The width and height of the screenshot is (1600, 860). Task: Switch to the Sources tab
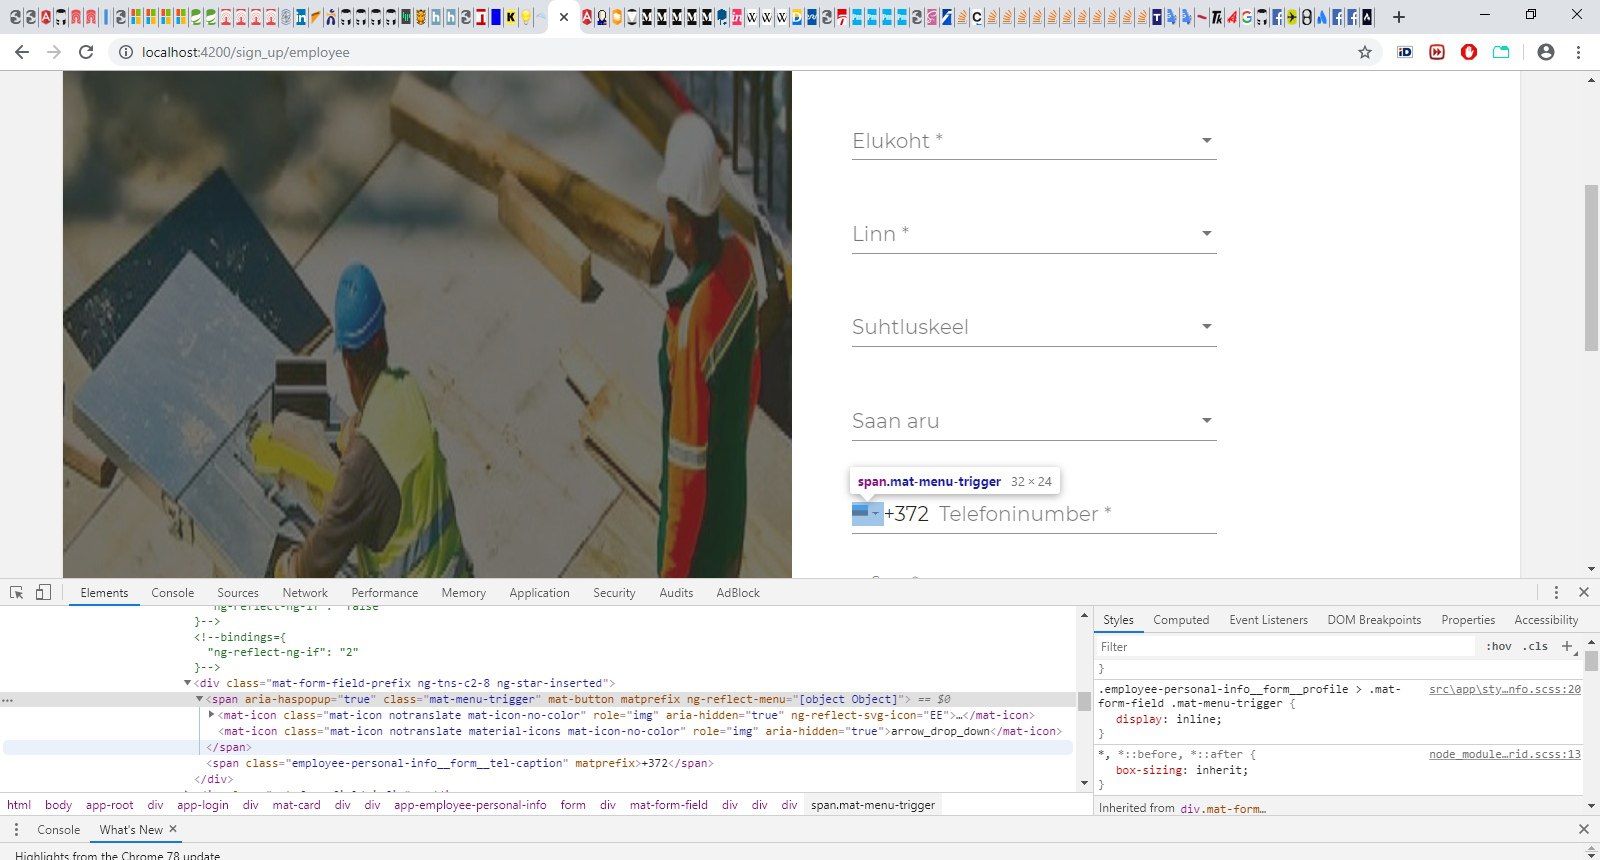point(238,593)
